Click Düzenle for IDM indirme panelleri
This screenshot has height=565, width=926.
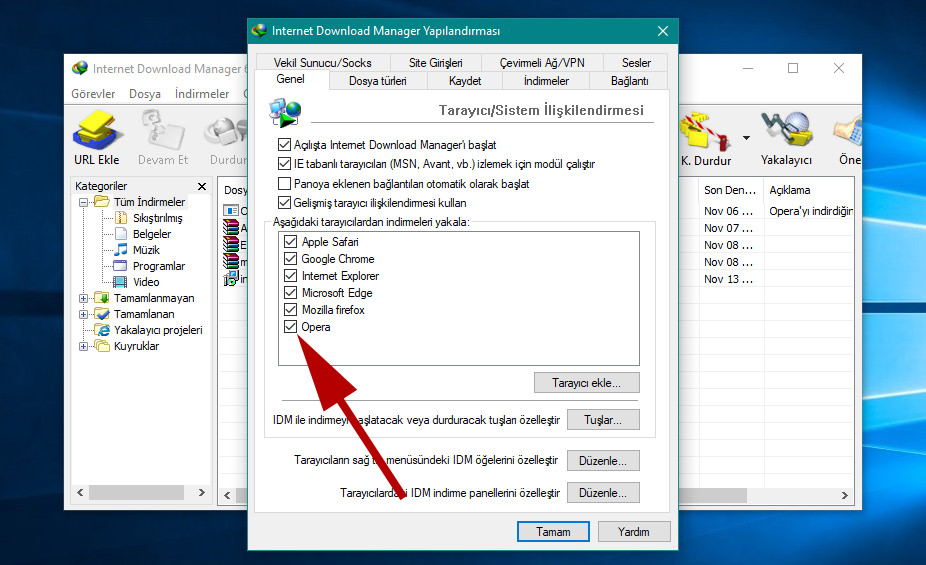603,492
